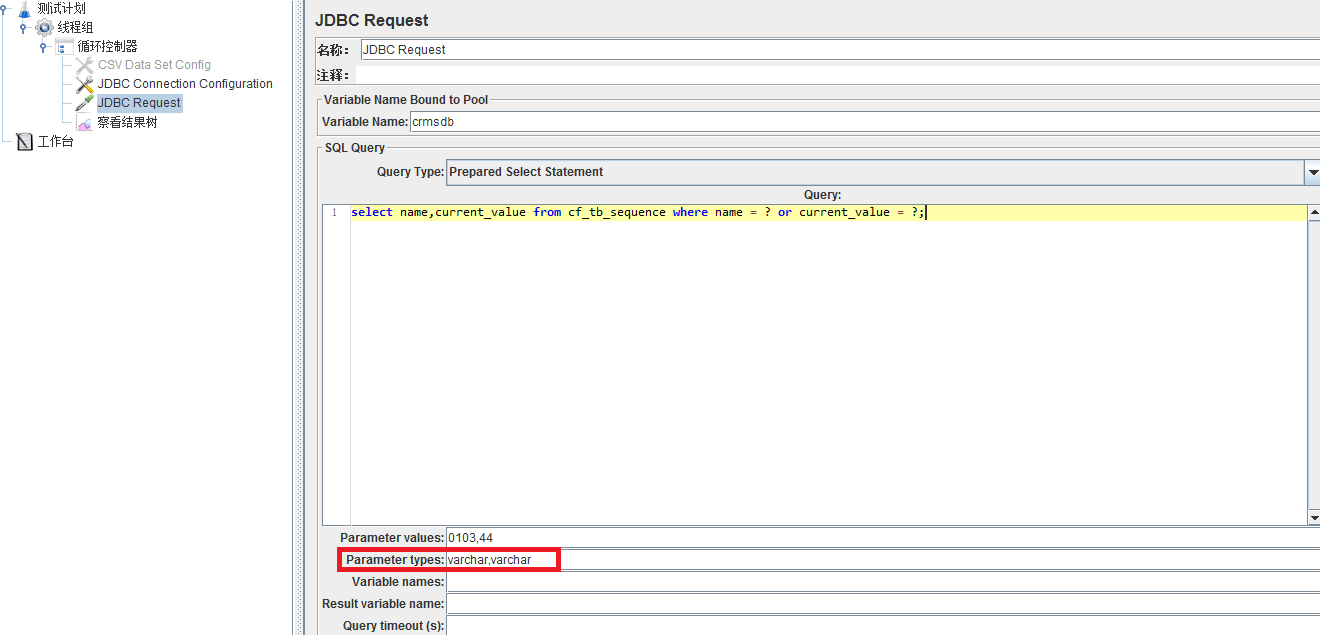Select JDBC Request in the tree
Image resolution: width=1320 pixels, height=635 pixels.
(x=139, y=103)
